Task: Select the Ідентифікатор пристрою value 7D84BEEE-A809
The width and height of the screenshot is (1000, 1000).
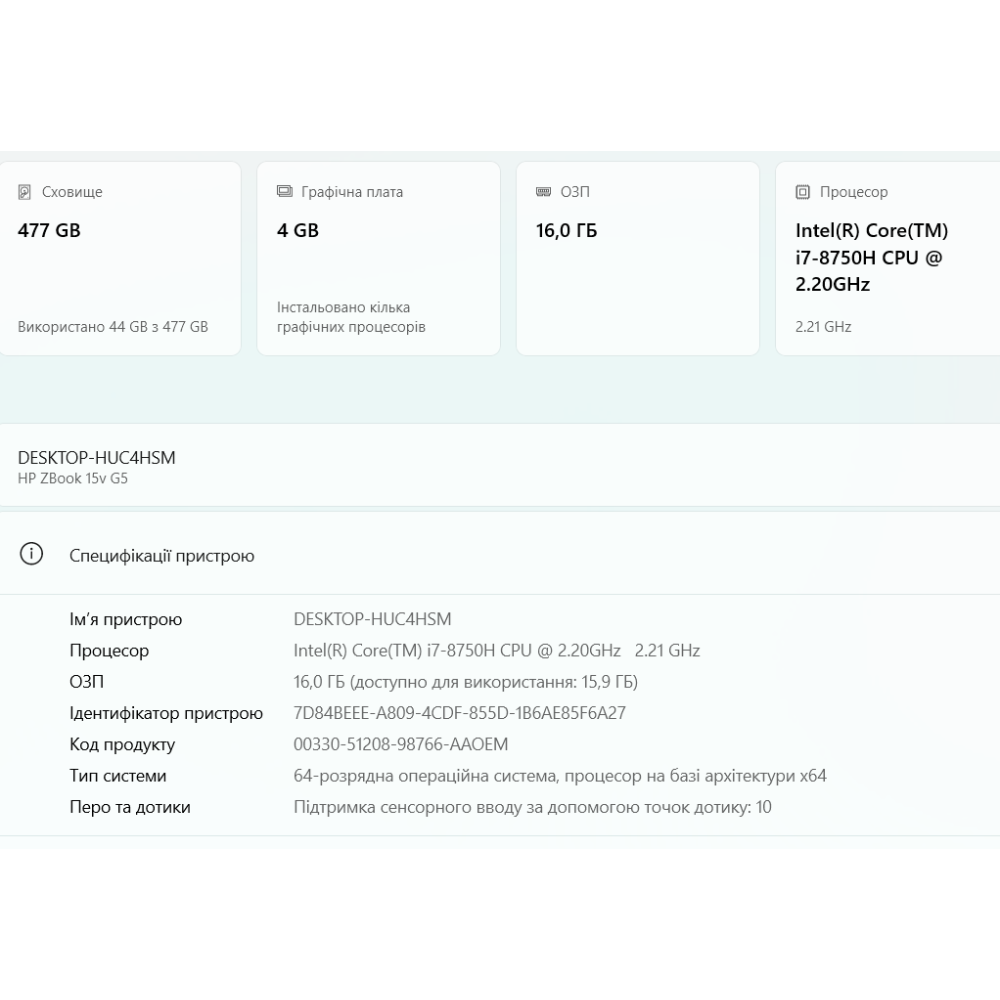Action: pos(459,713)
